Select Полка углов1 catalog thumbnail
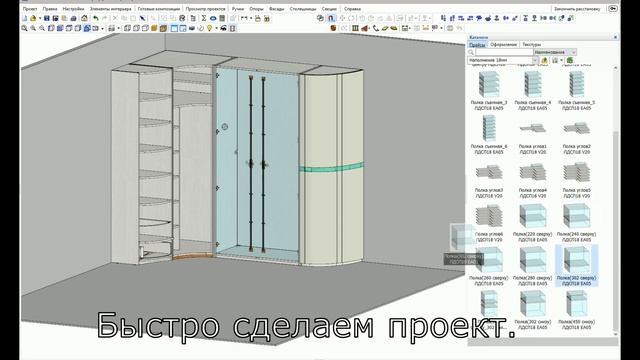This screenshot has width=640, height=360. tap(533, 129)
